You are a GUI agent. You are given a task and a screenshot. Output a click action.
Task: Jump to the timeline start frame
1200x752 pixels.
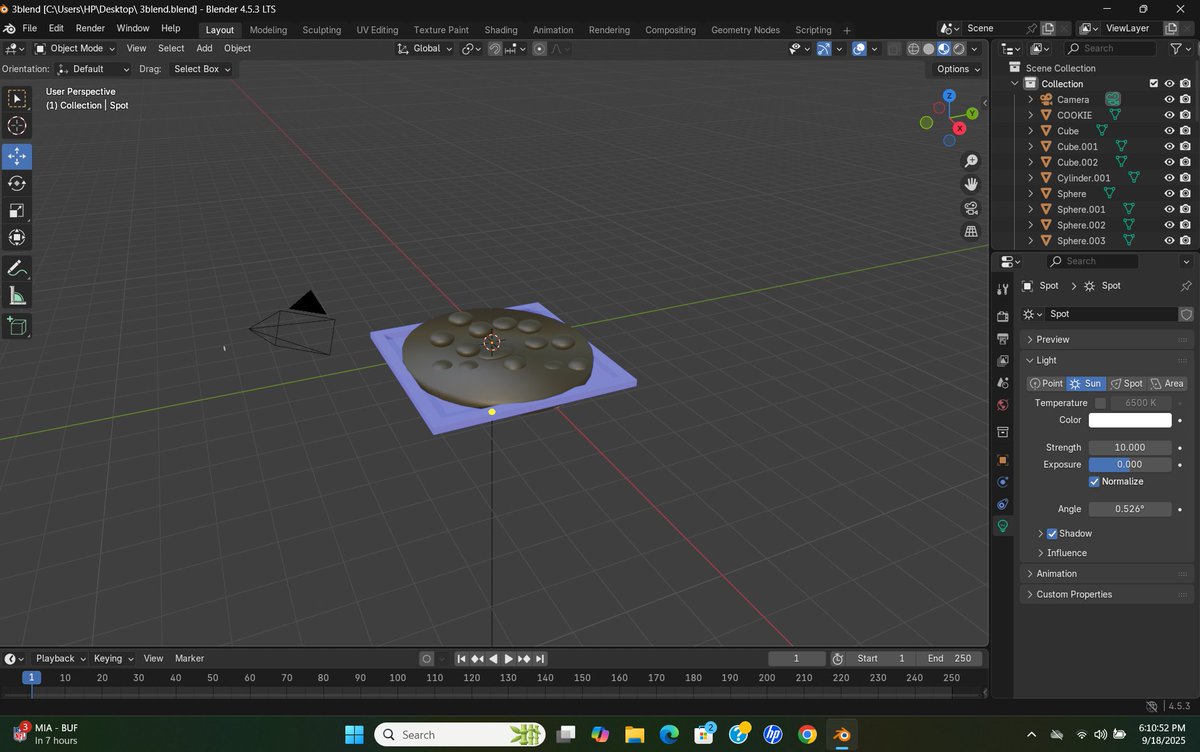(461, 658)
